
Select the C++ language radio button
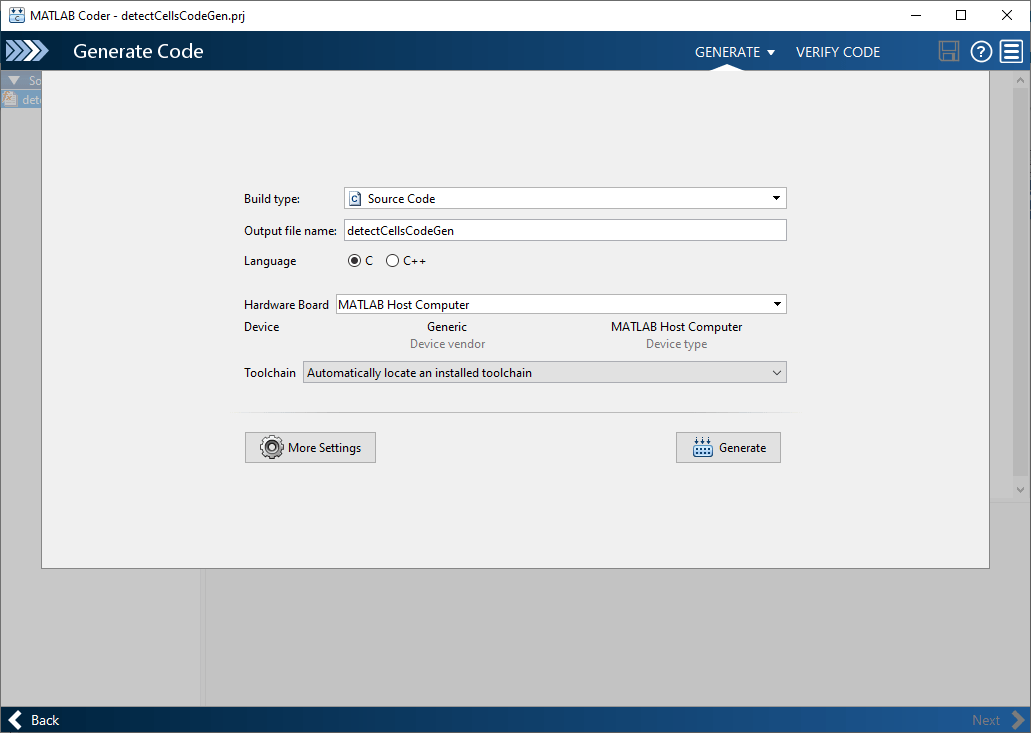click(393, 261)
